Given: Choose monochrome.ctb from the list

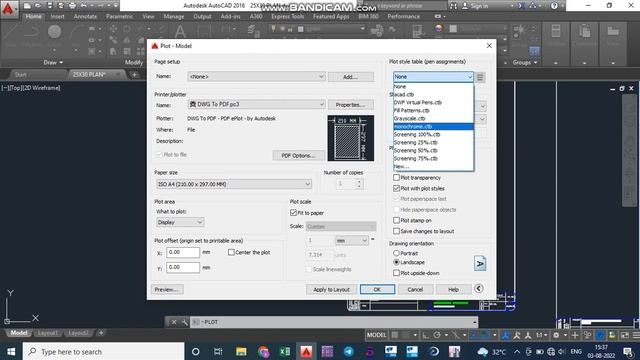Looking at the screenshot, I should [433, 127].
